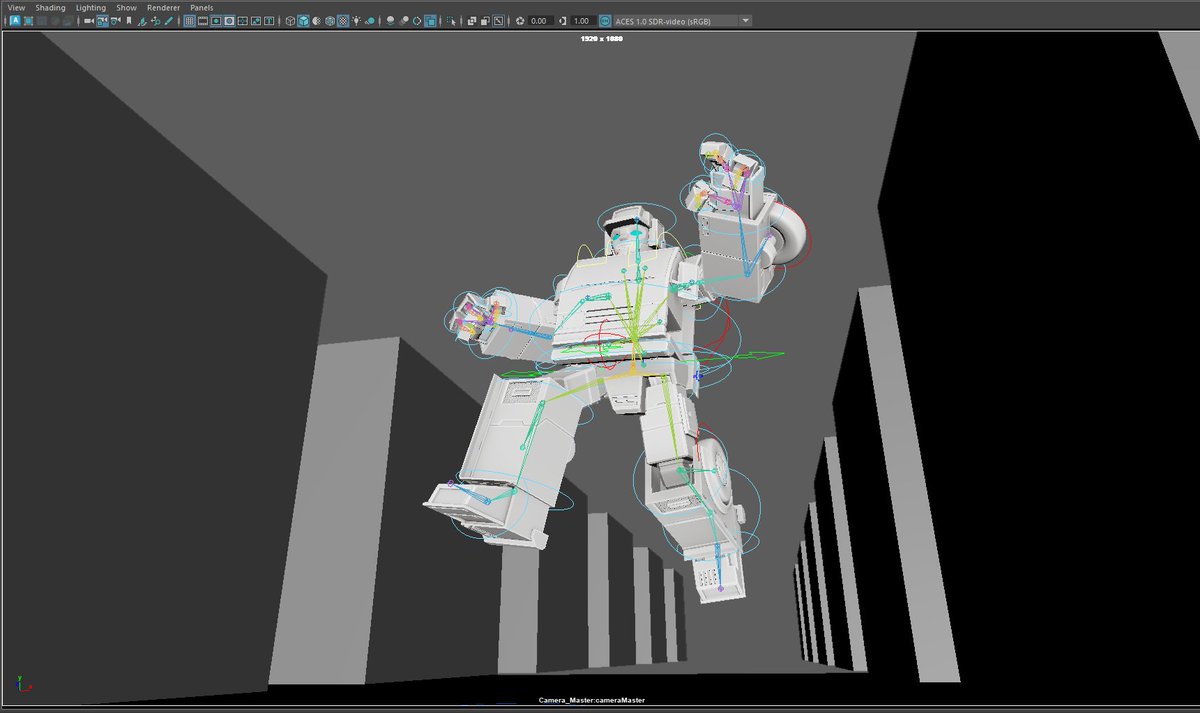Image resolution: width=1200 pixels, height=713 pixels.
Task: Click the Gamma reset icon
Action: pos(562,20)
